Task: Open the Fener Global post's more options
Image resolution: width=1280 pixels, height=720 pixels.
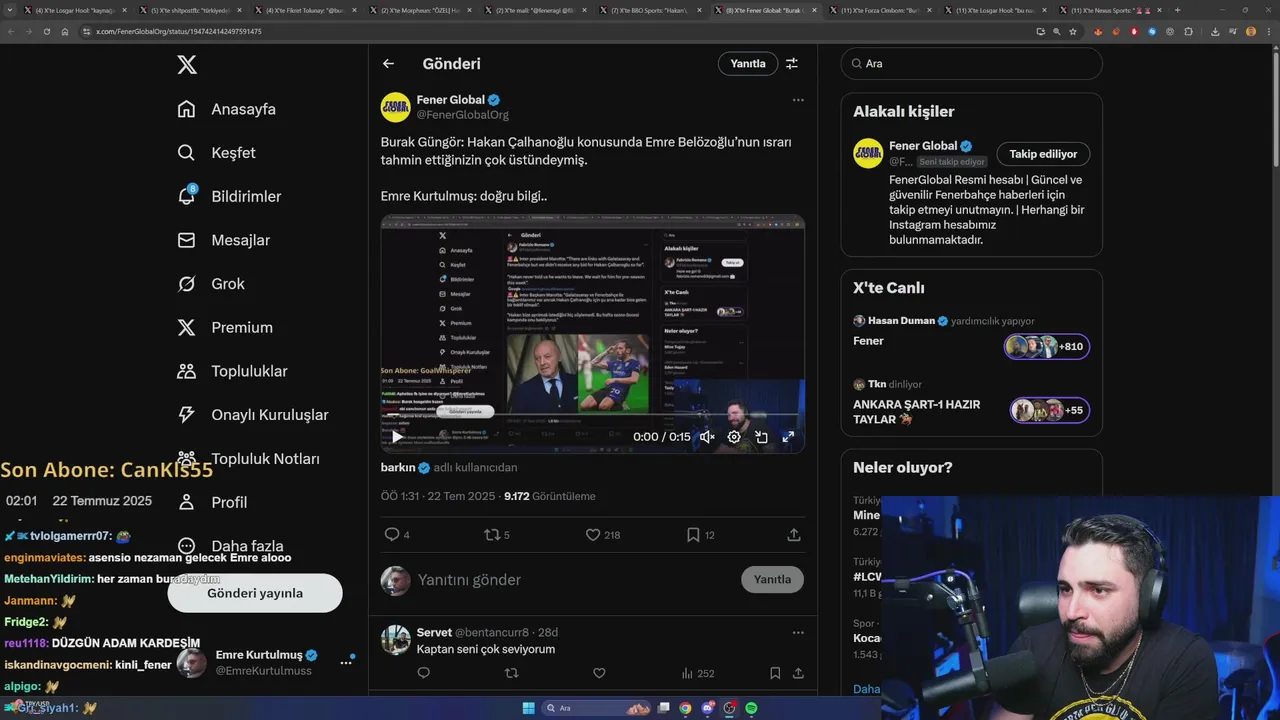Action: tap(798, 100)
